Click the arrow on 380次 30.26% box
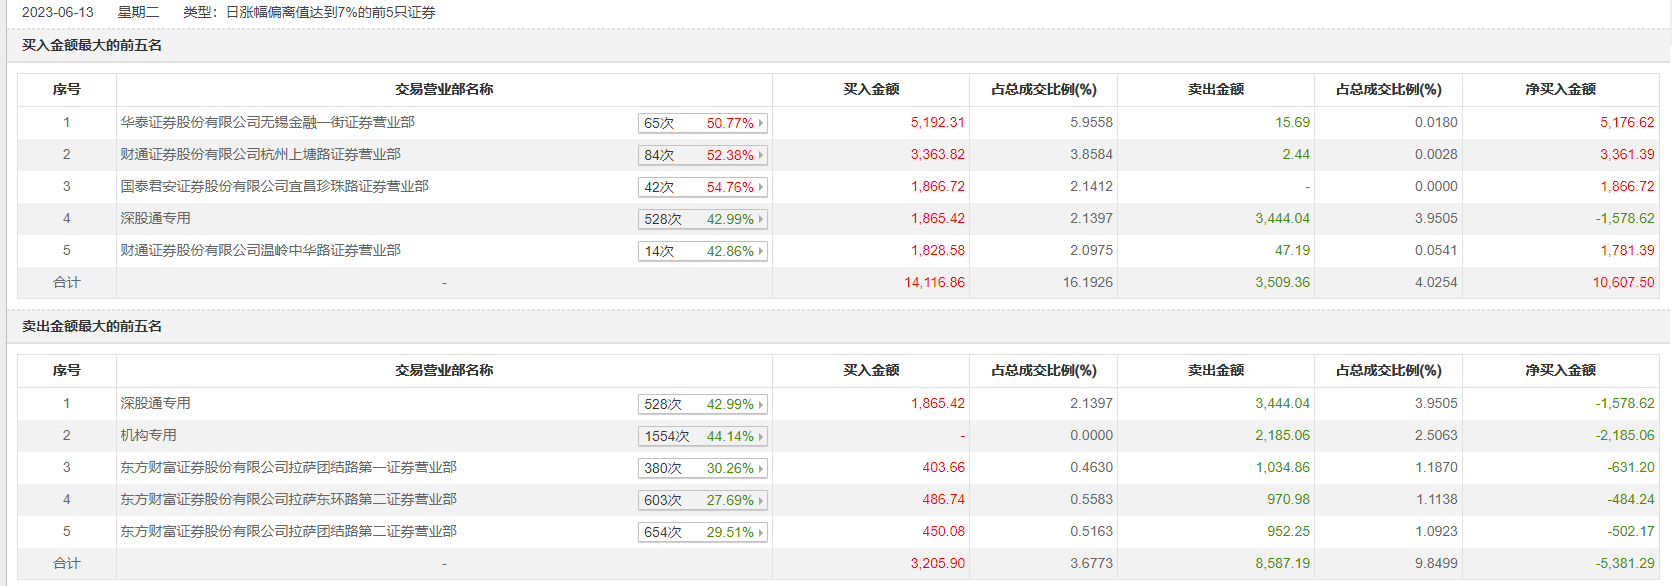Viewport: 1672px width, 586px height. 761,468
